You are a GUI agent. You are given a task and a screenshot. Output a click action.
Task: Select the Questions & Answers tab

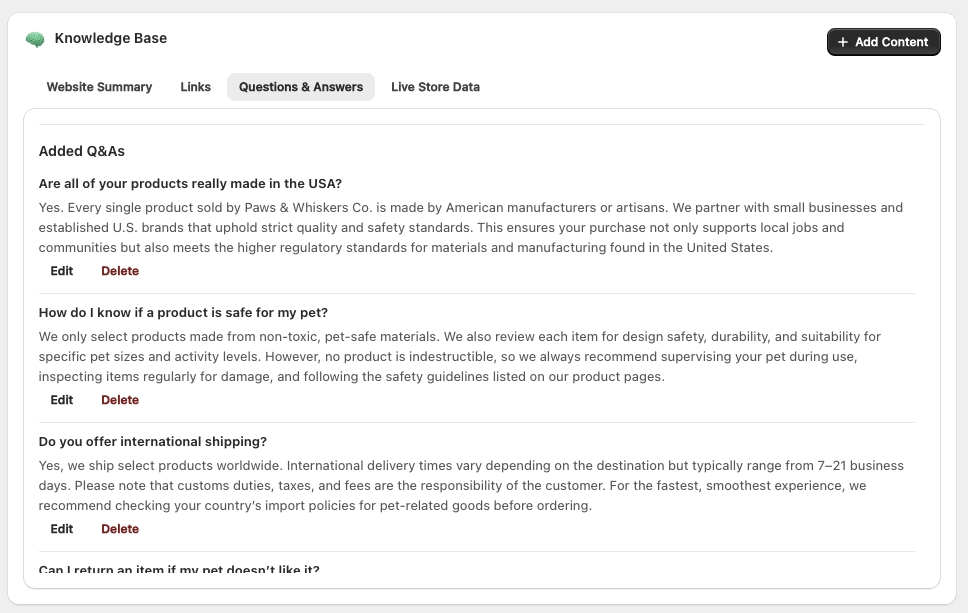pos(300,87)
